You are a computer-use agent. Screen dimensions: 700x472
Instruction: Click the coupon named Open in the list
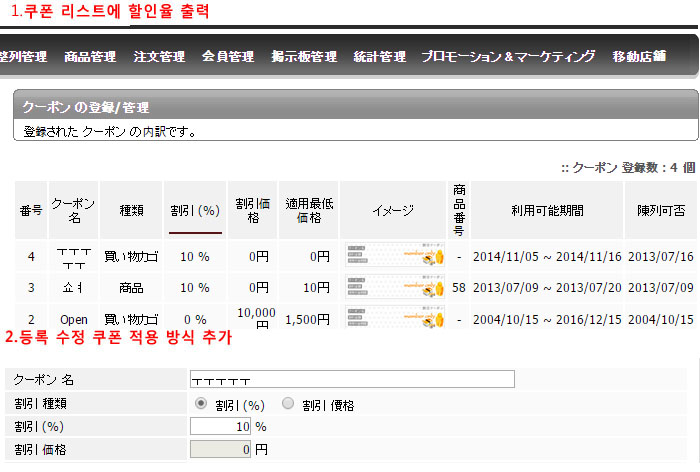coord(73,320)
